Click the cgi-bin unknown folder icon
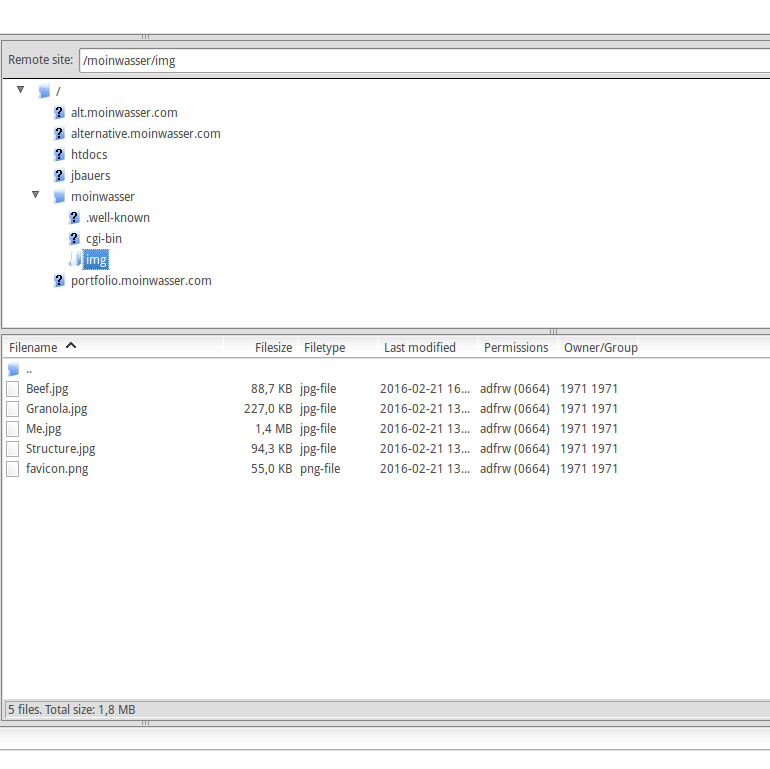 [74, 239]
